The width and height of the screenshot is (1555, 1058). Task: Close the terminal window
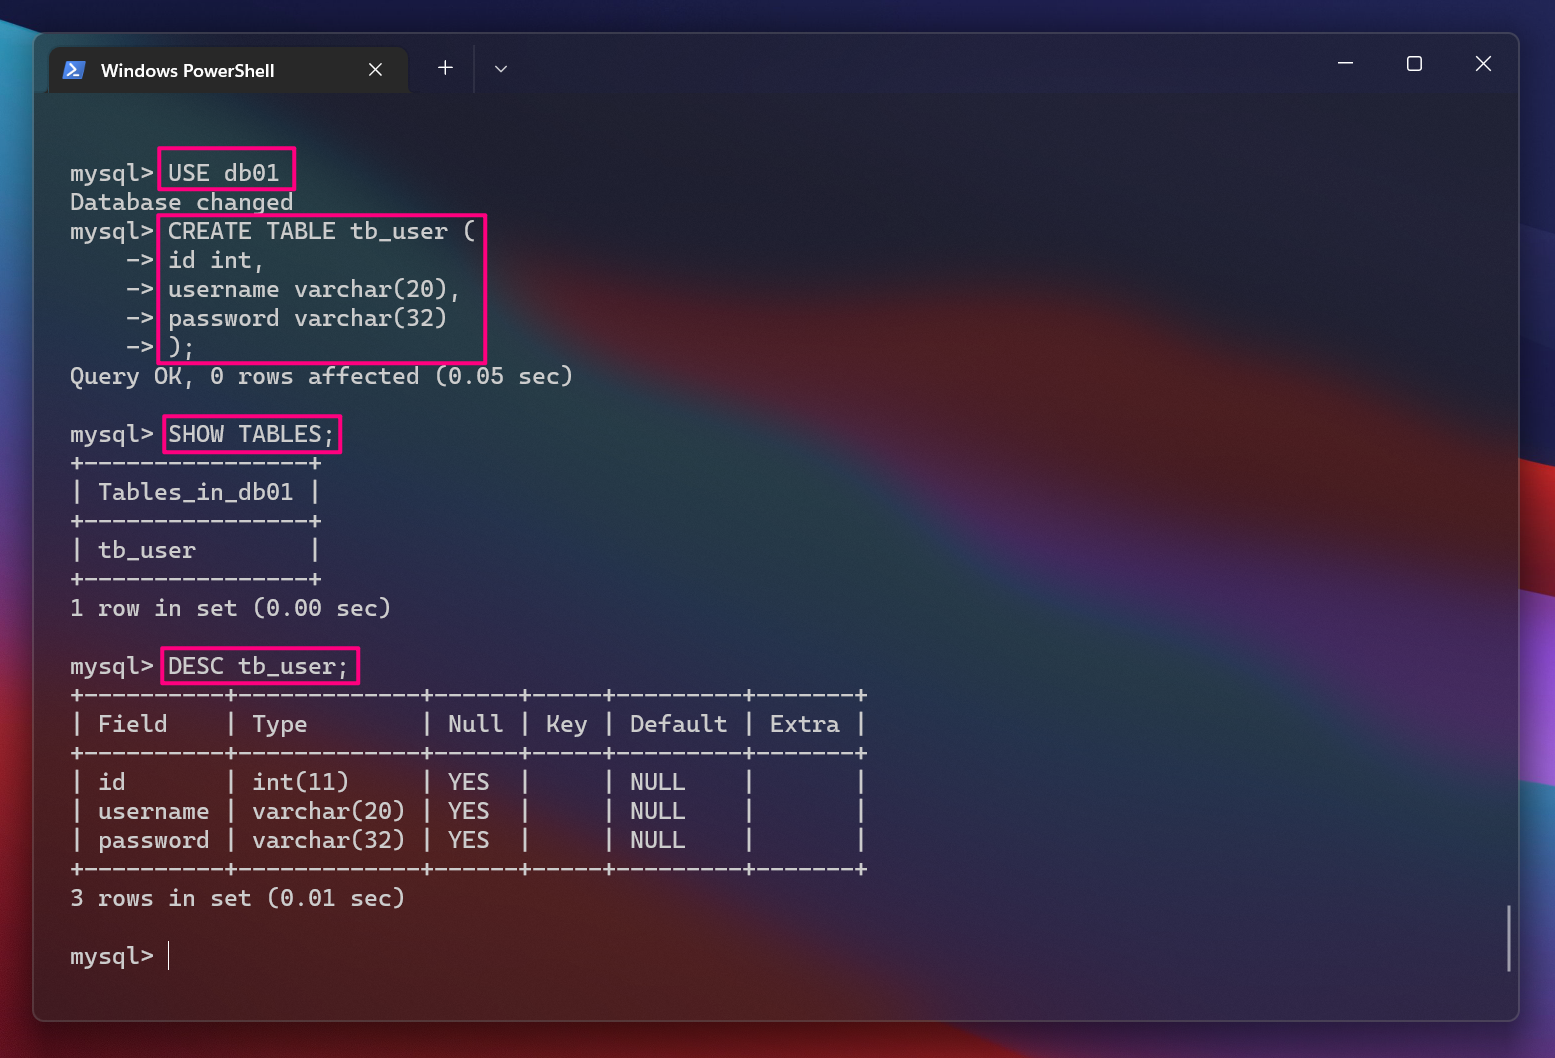[x=1483, y=64]
